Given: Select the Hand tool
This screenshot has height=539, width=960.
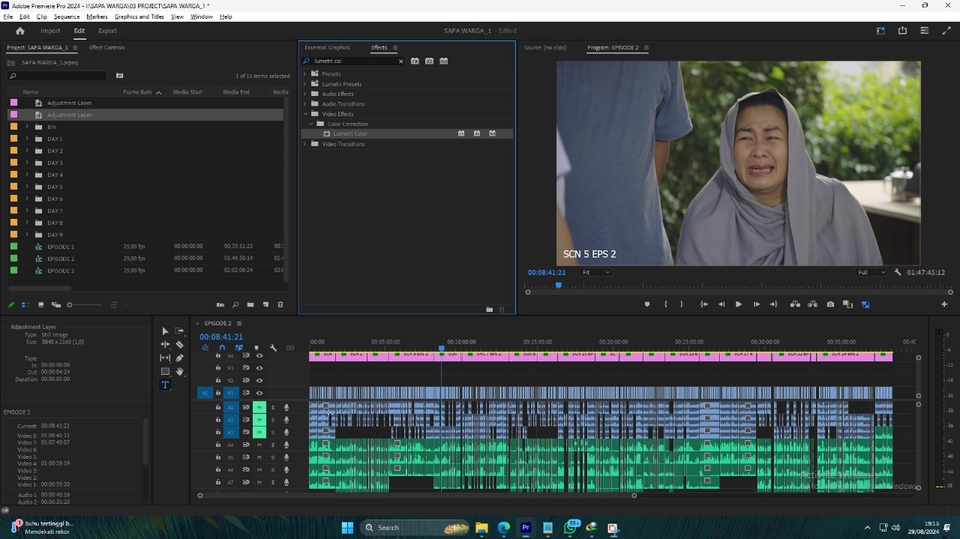Looking at the screenshot, I should click(179, 371).
